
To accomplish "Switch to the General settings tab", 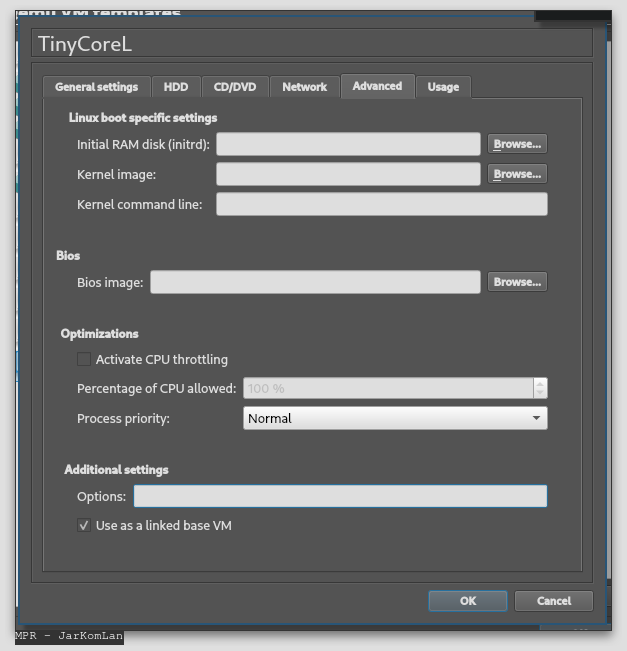I will (96, 87).
